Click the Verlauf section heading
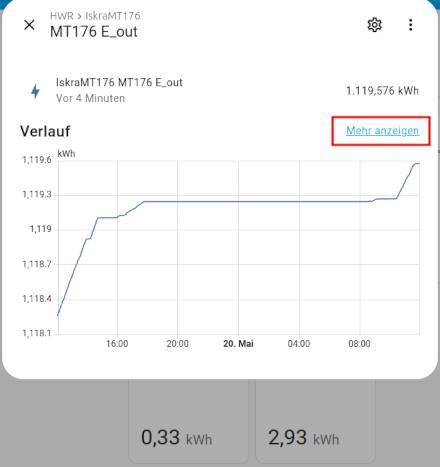 coord(45,131)
